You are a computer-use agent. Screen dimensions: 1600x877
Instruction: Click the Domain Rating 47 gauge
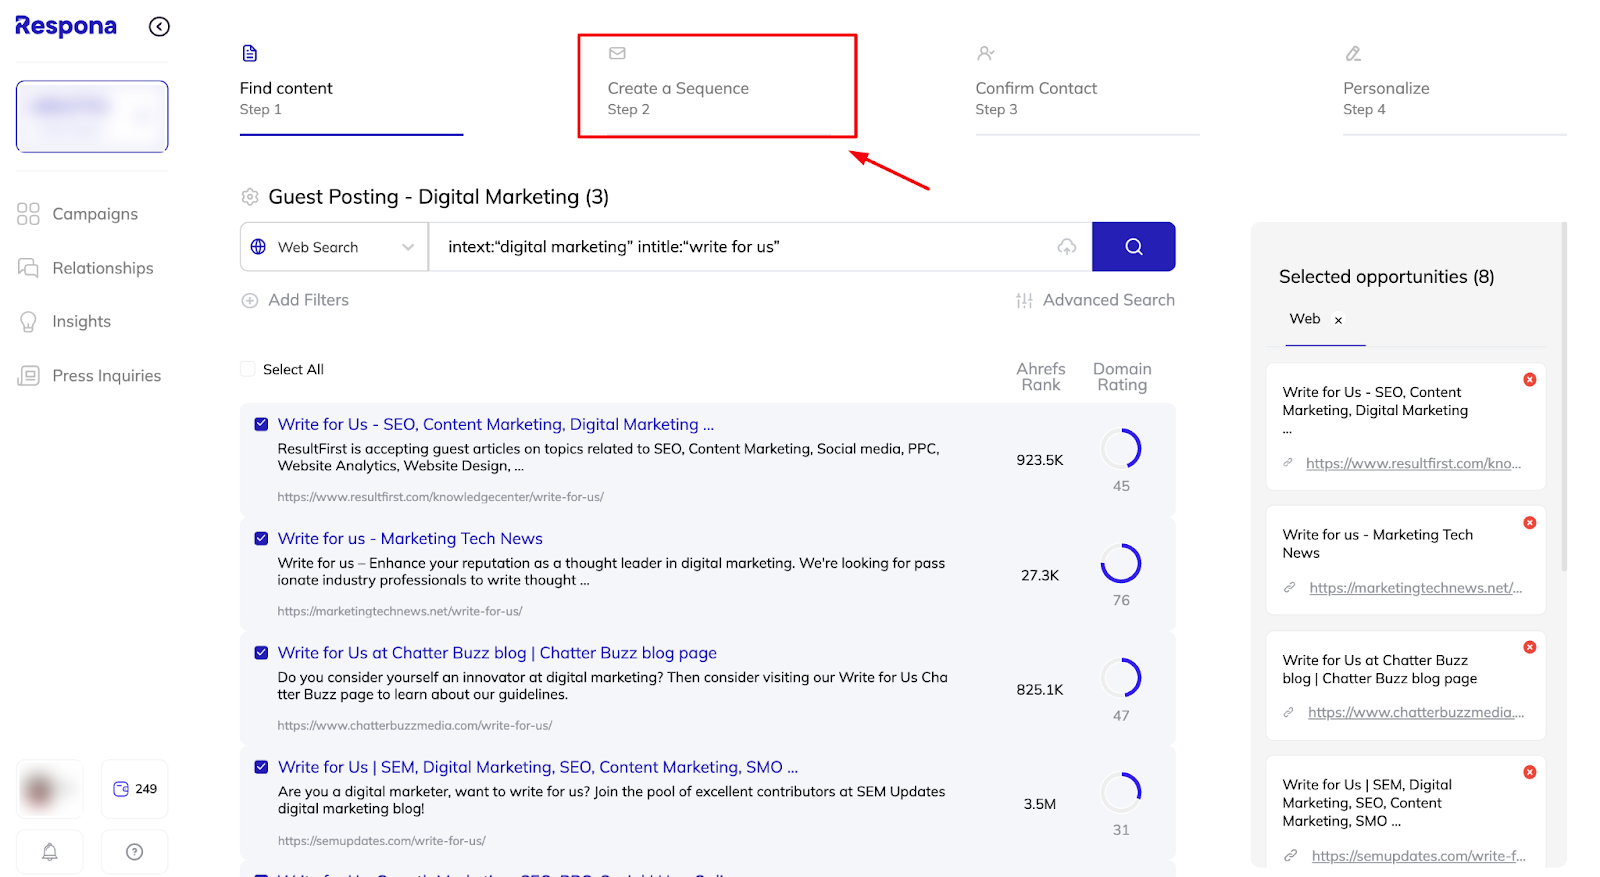coord(1121,678)
